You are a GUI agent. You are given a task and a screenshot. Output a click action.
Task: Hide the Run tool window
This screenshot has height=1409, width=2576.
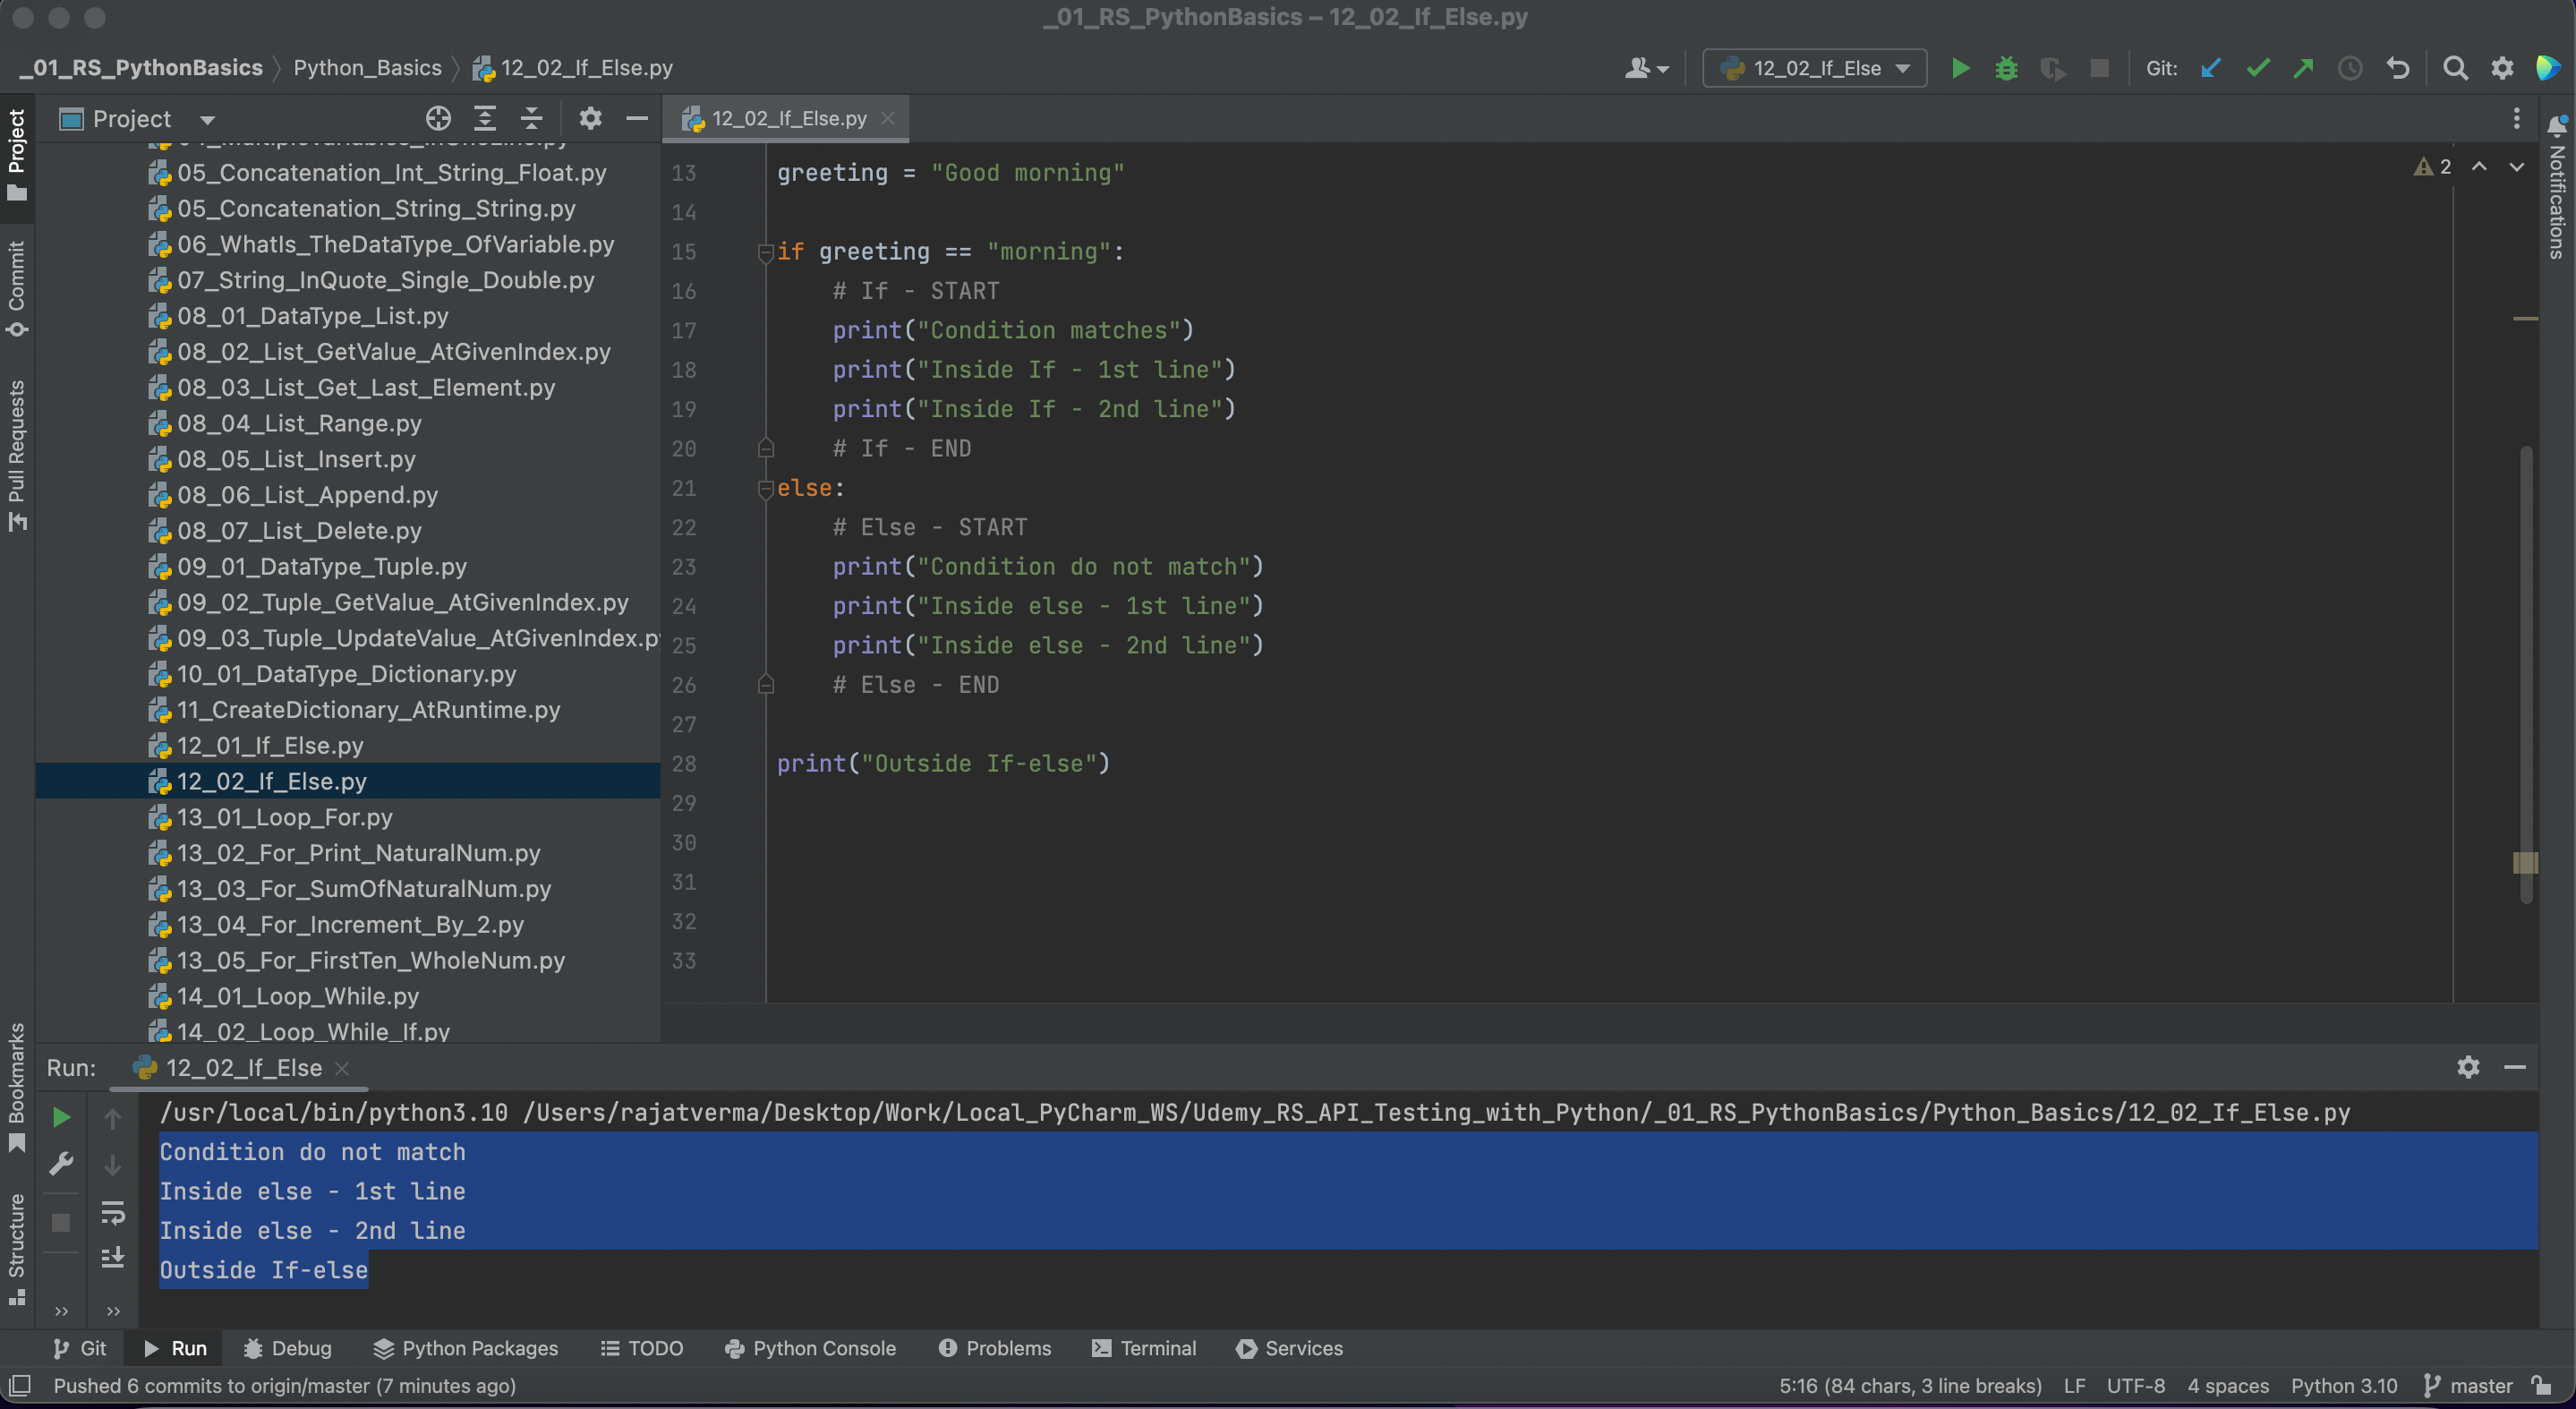(2515, 1067)
